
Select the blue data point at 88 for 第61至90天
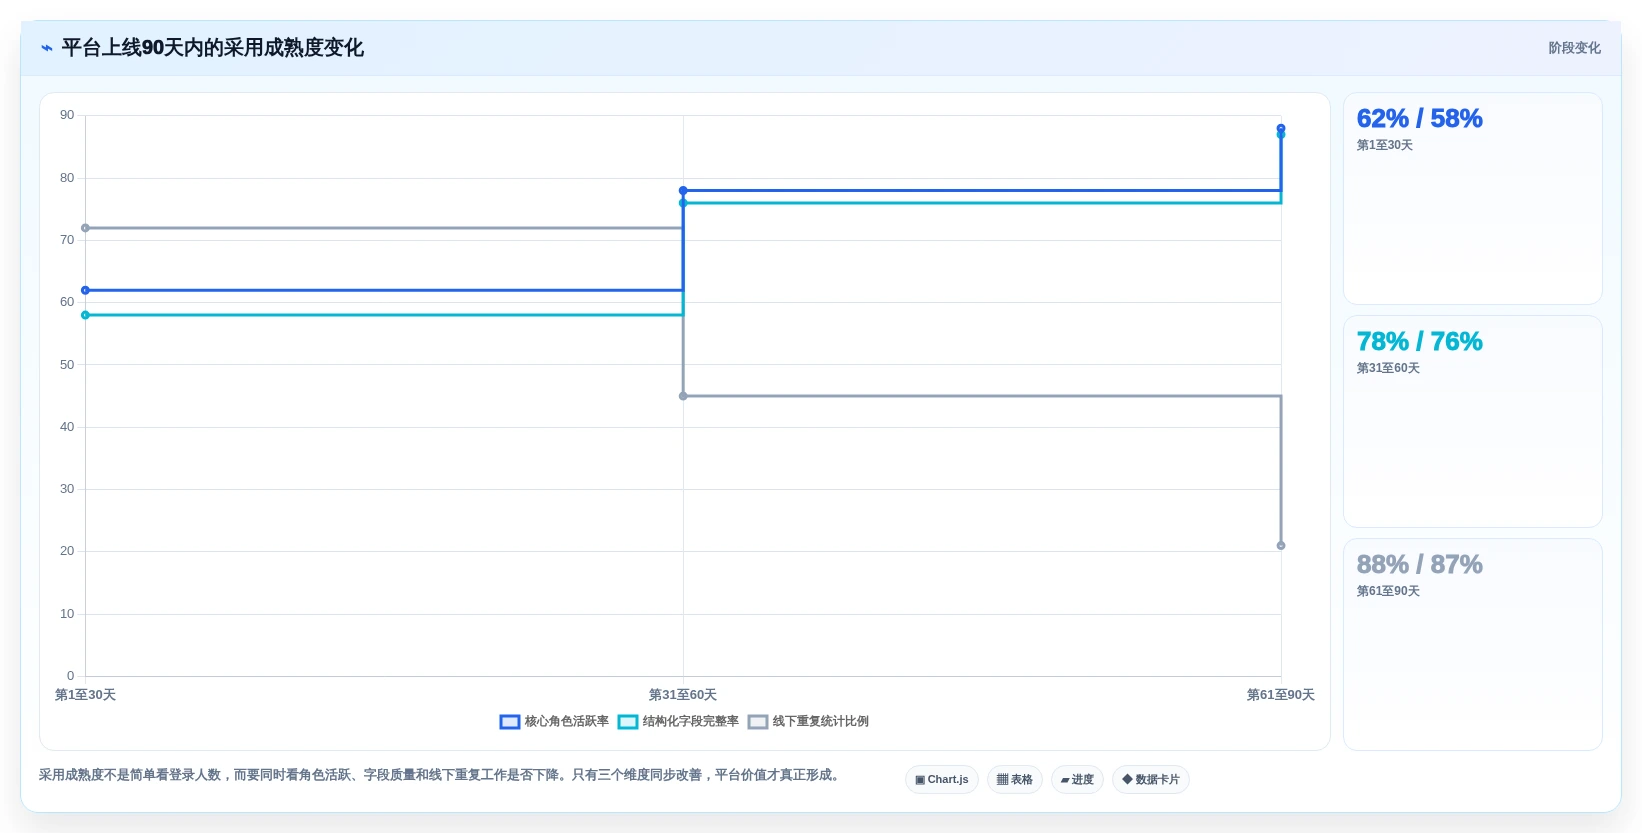[1281, 128]
